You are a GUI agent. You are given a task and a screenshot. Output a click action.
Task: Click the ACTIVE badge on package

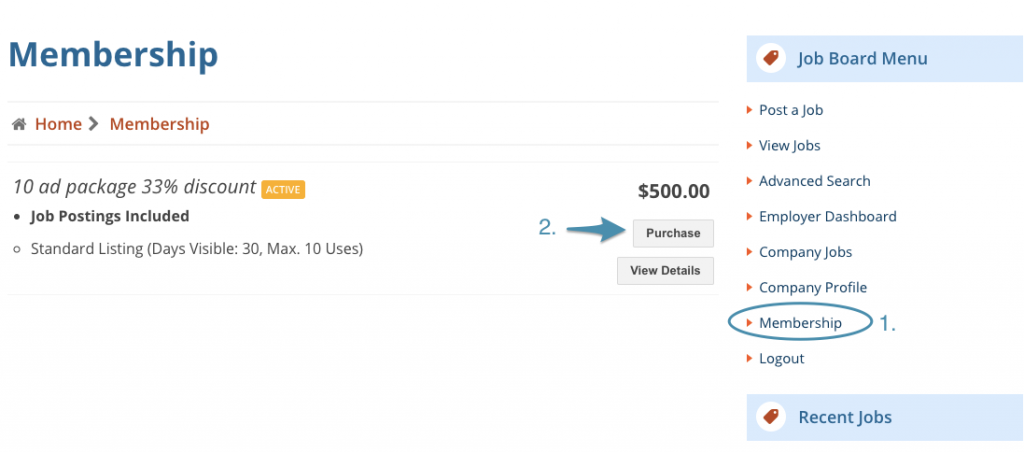(283, 189)
